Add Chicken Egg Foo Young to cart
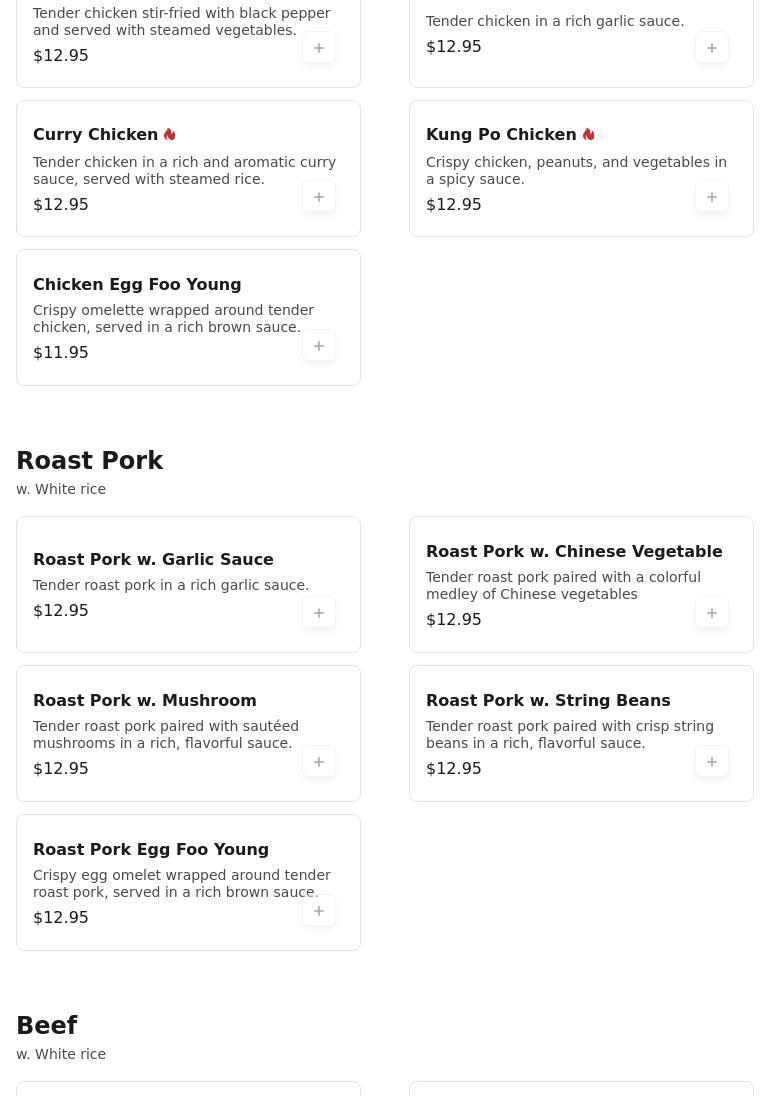The image size is (770, 1096). [319, 346]
